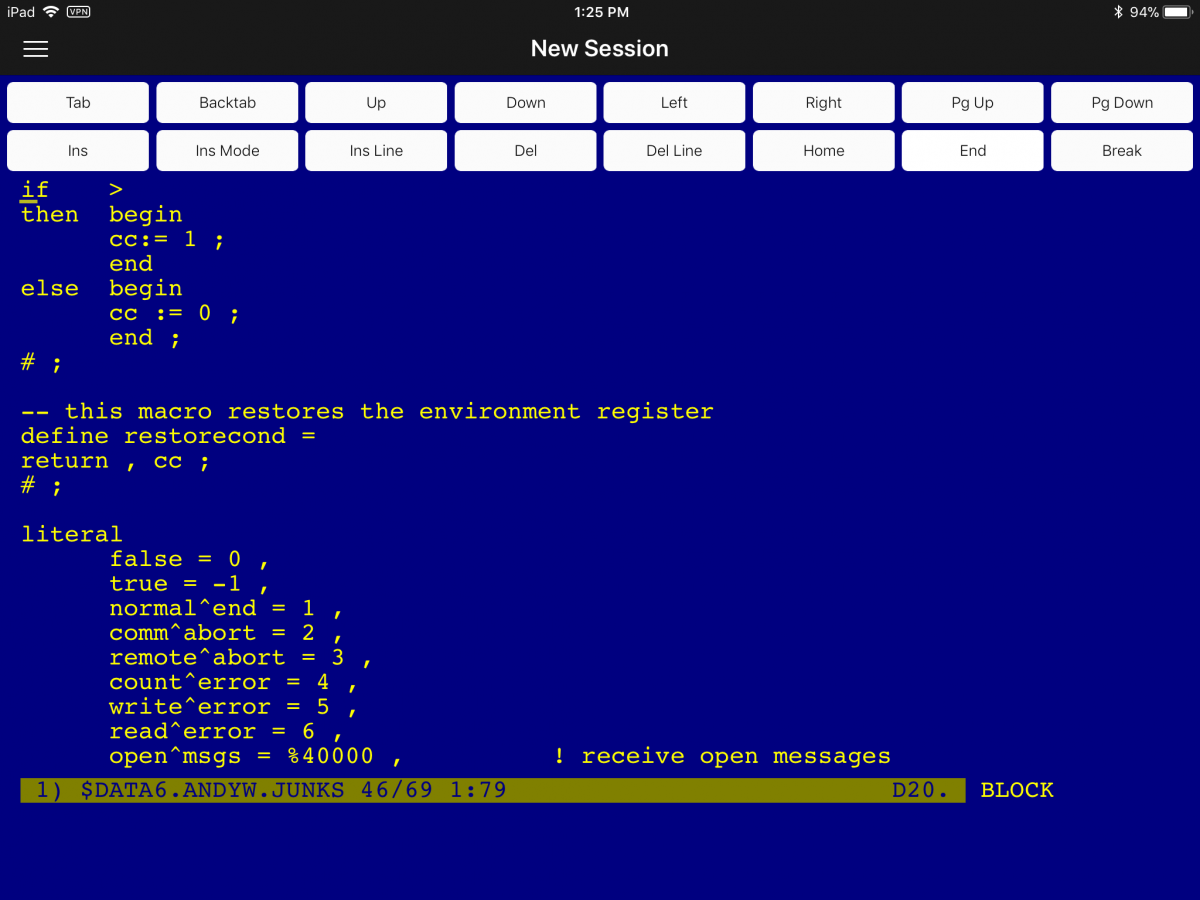
Task: Toggle Ins Mode
Action: (x=227, y=150)
